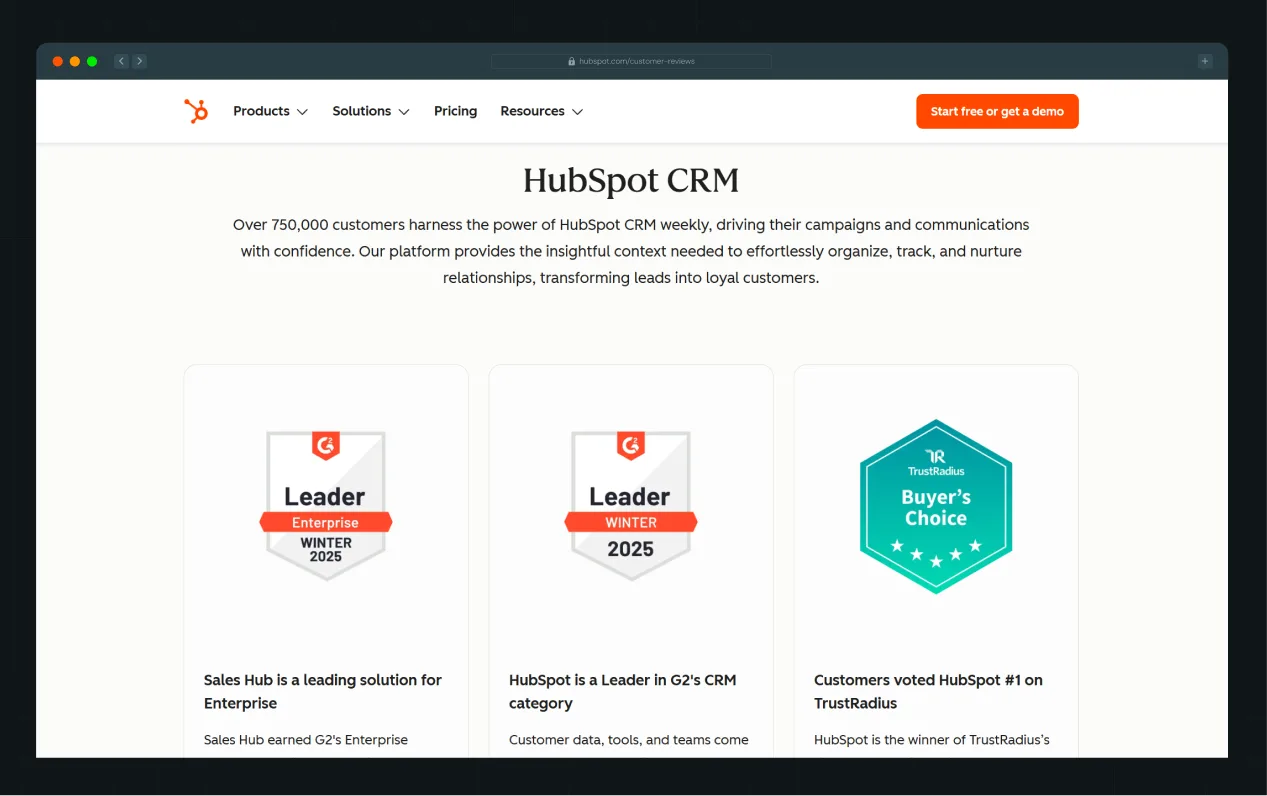1267x796 pixels.
Task: Expand the Resources dropdown menu
Action: (x=541, y=111)
